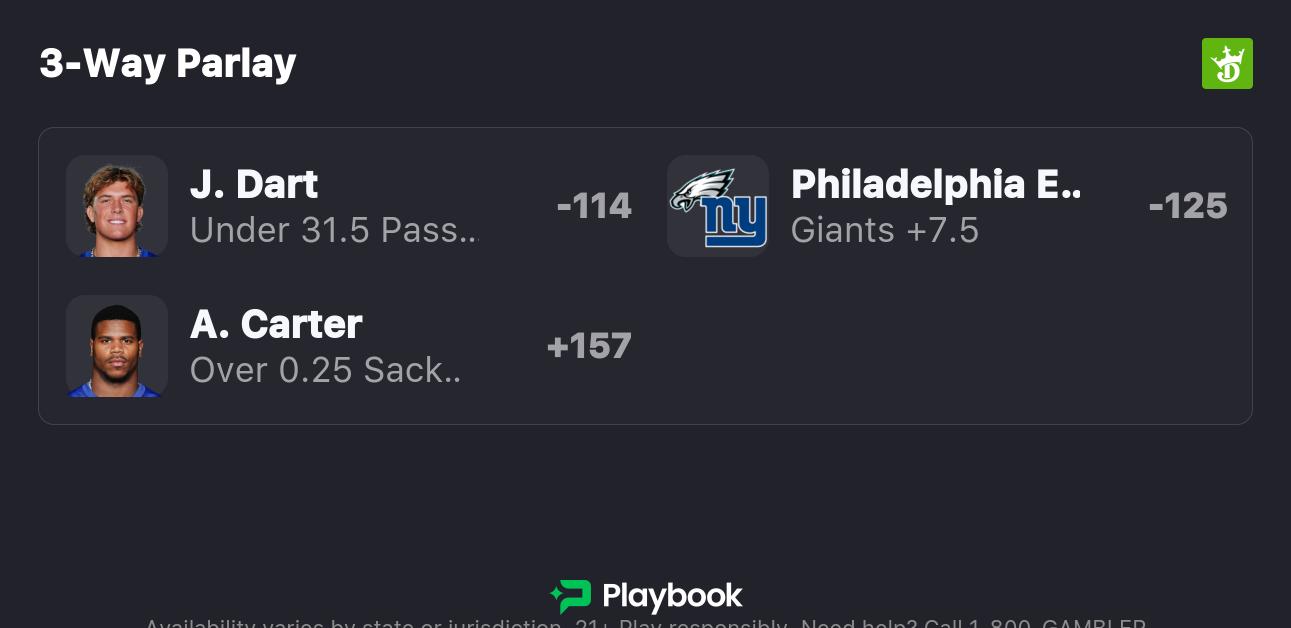Click the -125 odds for Giants spread
This screenshot has height=628, width=1291.
pos(1188,206)
